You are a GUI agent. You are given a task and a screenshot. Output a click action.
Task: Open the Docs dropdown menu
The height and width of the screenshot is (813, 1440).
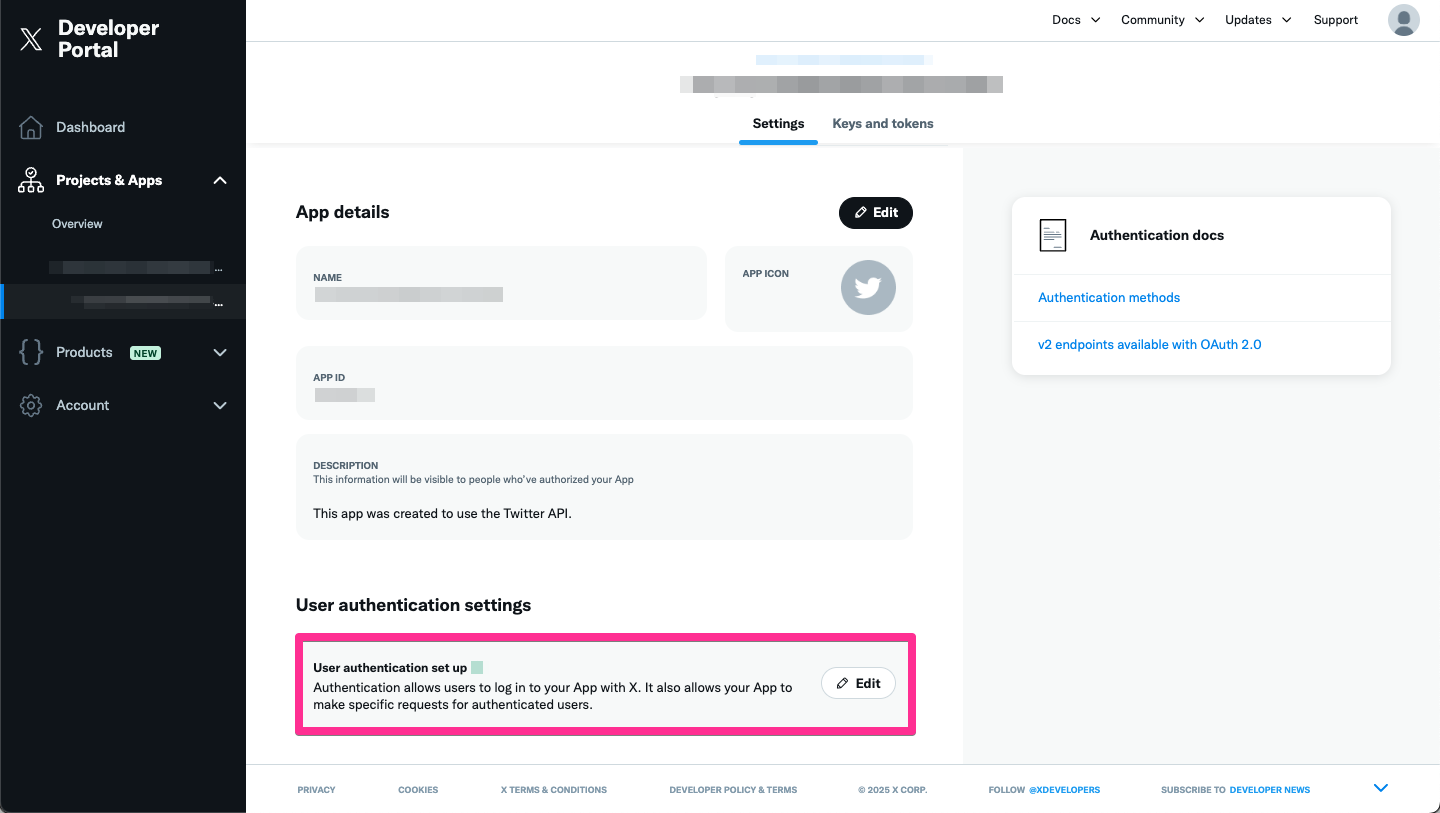tap(1076, 20)
